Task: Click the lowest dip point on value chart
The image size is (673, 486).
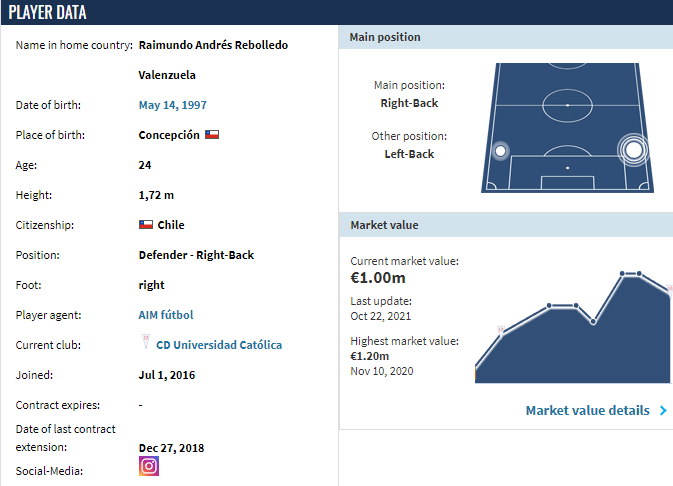Action: [x=593, y=322]
